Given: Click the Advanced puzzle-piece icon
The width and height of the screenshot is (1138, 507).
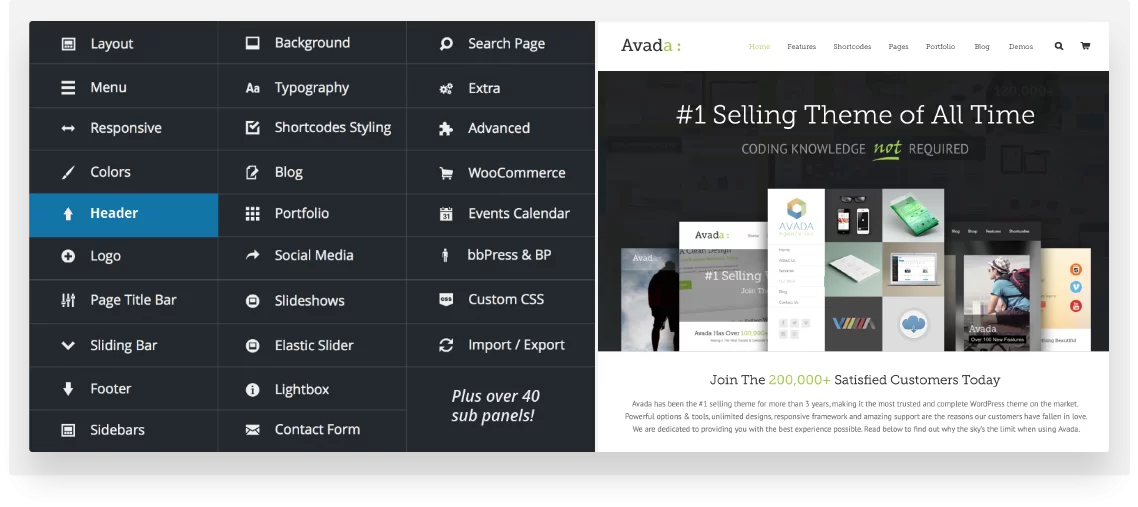Looking at the screenshot, I should point(446,129).
